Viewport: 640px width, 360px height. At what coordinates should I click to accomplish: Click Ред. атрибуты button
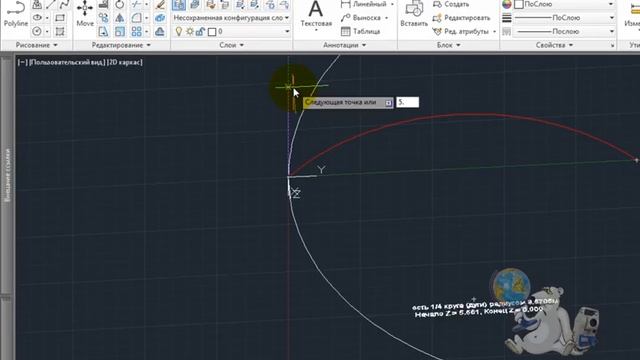click(460, 31)
